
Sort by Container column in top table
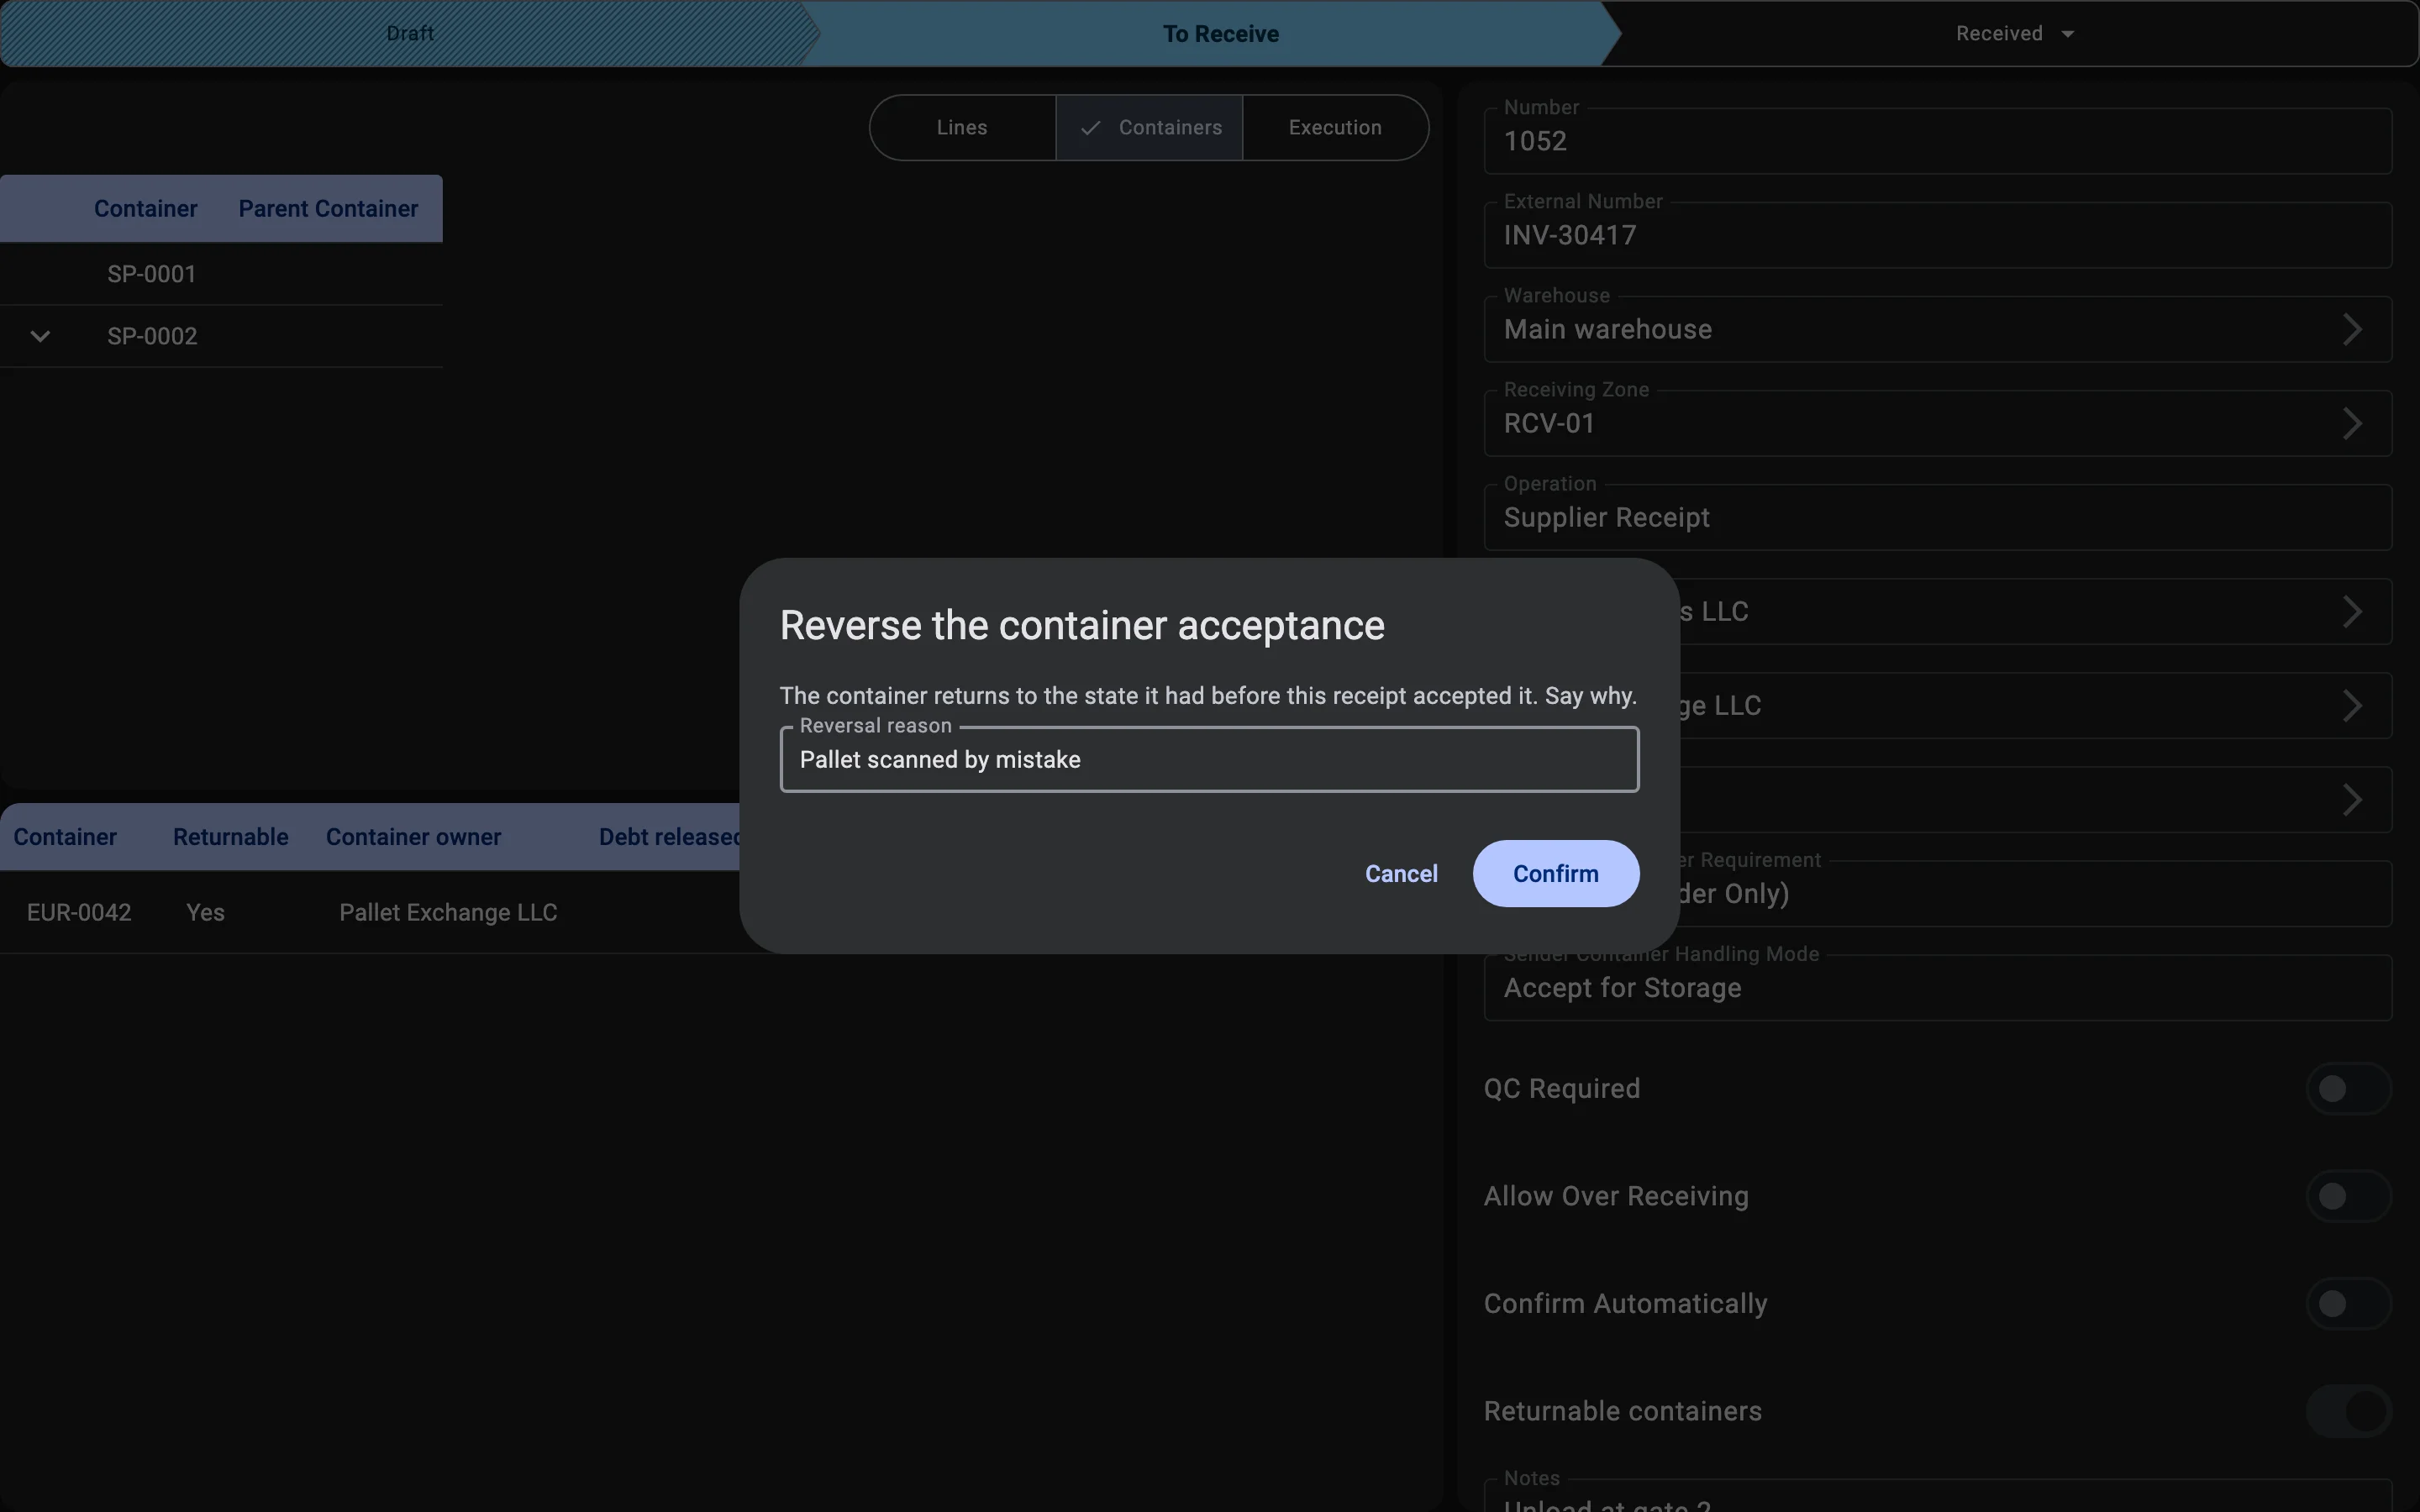[145, 208]
